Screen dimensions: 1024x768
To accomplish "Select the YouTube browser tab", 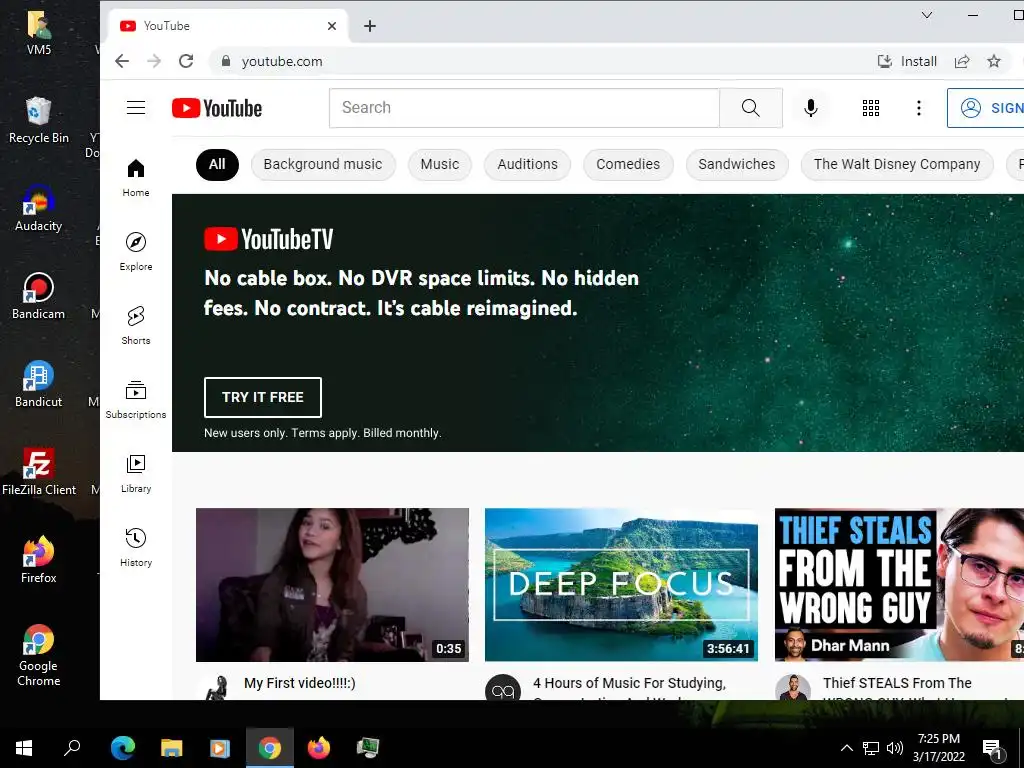I will [x=229, y=26].
